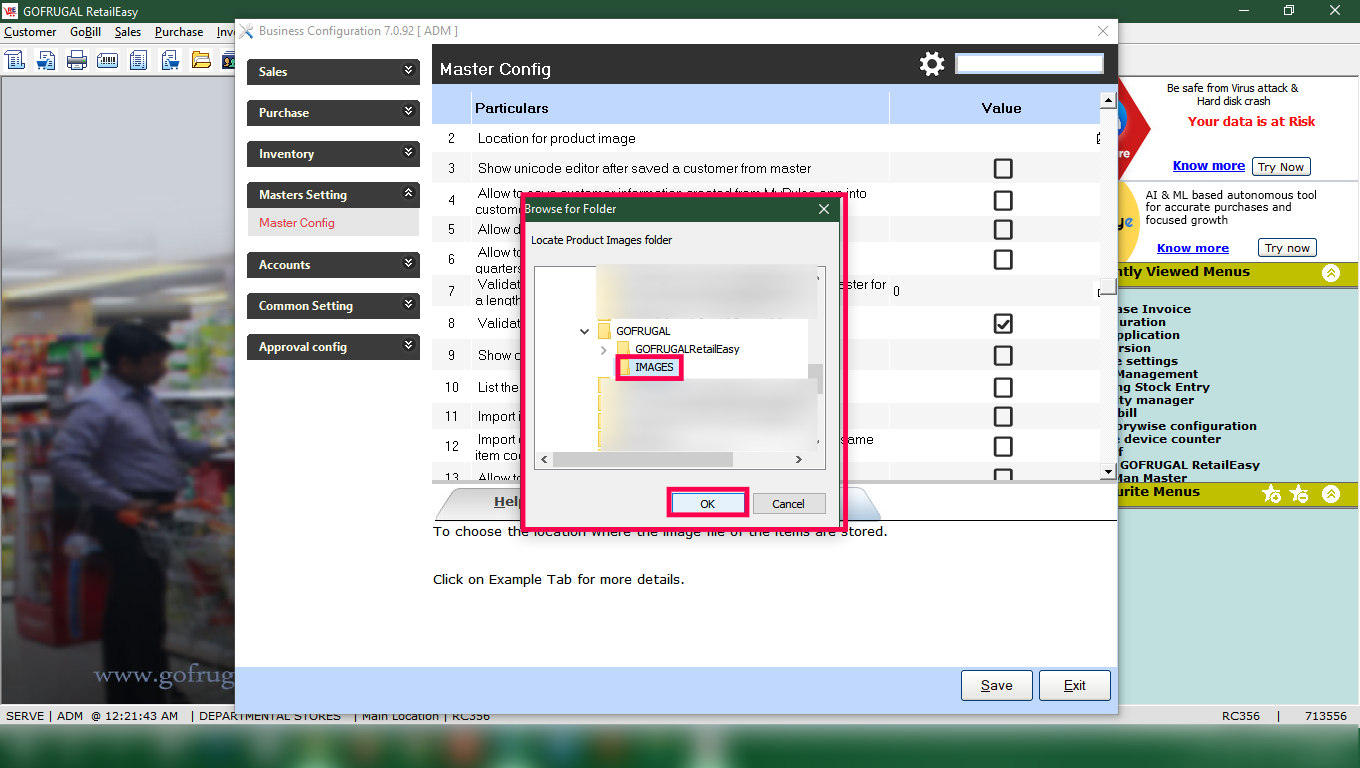Expand the Approval config section
The image size is (1360, 768).
[x=333, y=347]
